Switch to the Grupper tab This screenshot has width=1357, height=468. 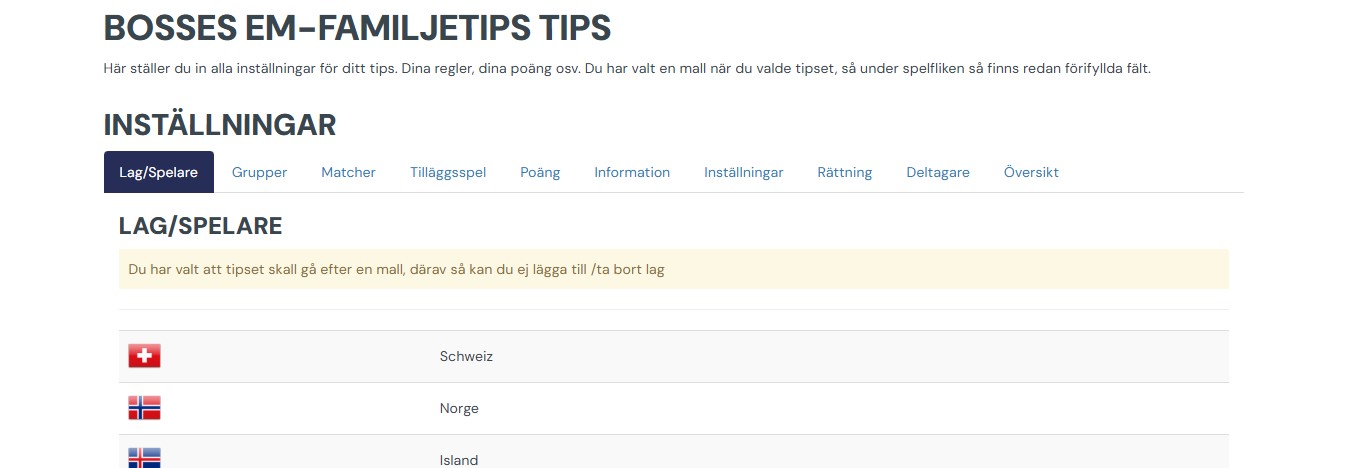259,172
